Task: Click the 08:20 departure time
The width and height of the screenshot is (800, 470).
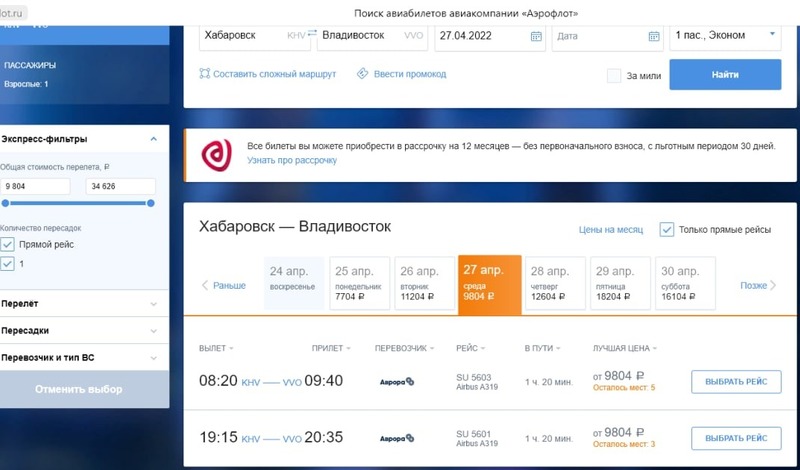Action: click(x=218, y=381)
